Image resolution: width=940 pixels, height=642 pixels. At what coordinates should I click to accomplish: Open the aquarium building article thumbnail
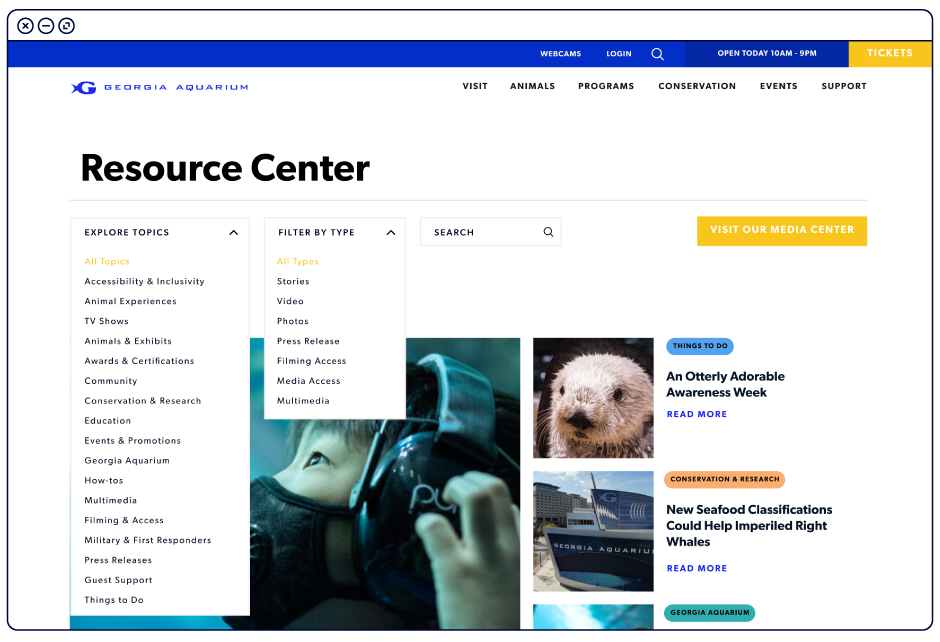[593, 531]
